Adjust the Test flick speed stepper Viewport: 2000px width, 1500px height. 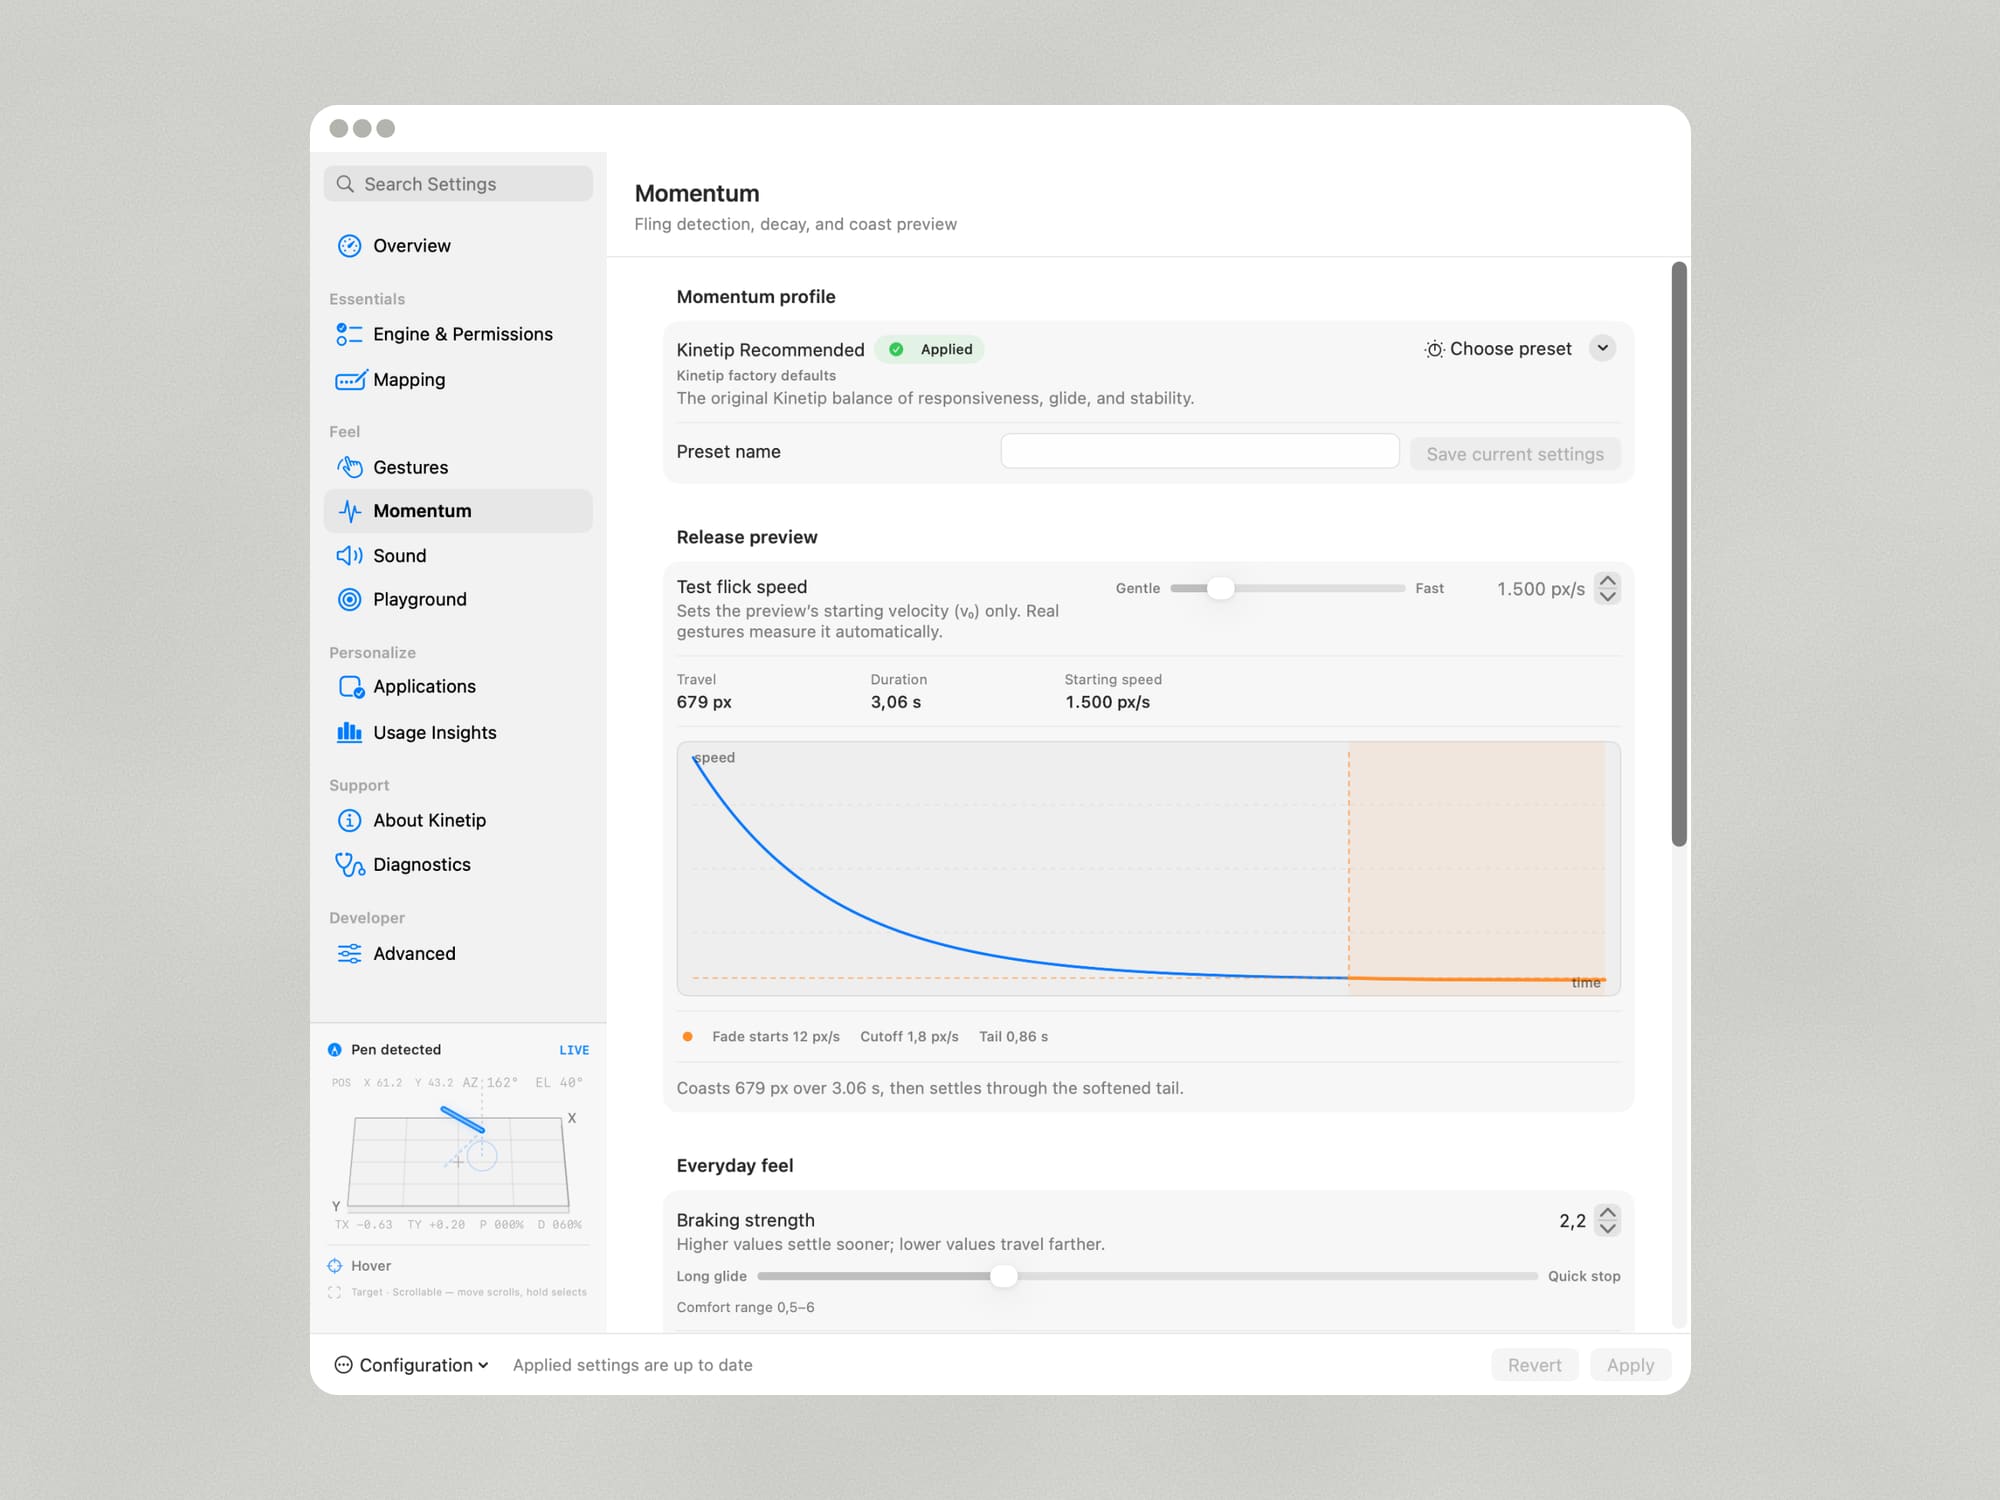tap(1607, 589)
